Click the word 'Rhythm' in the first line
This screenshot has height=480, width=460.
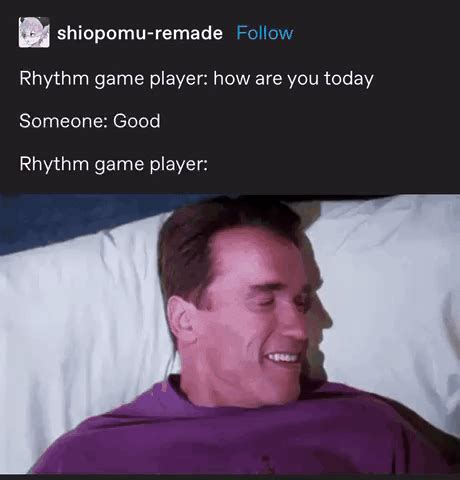click(x=54, y=79)
